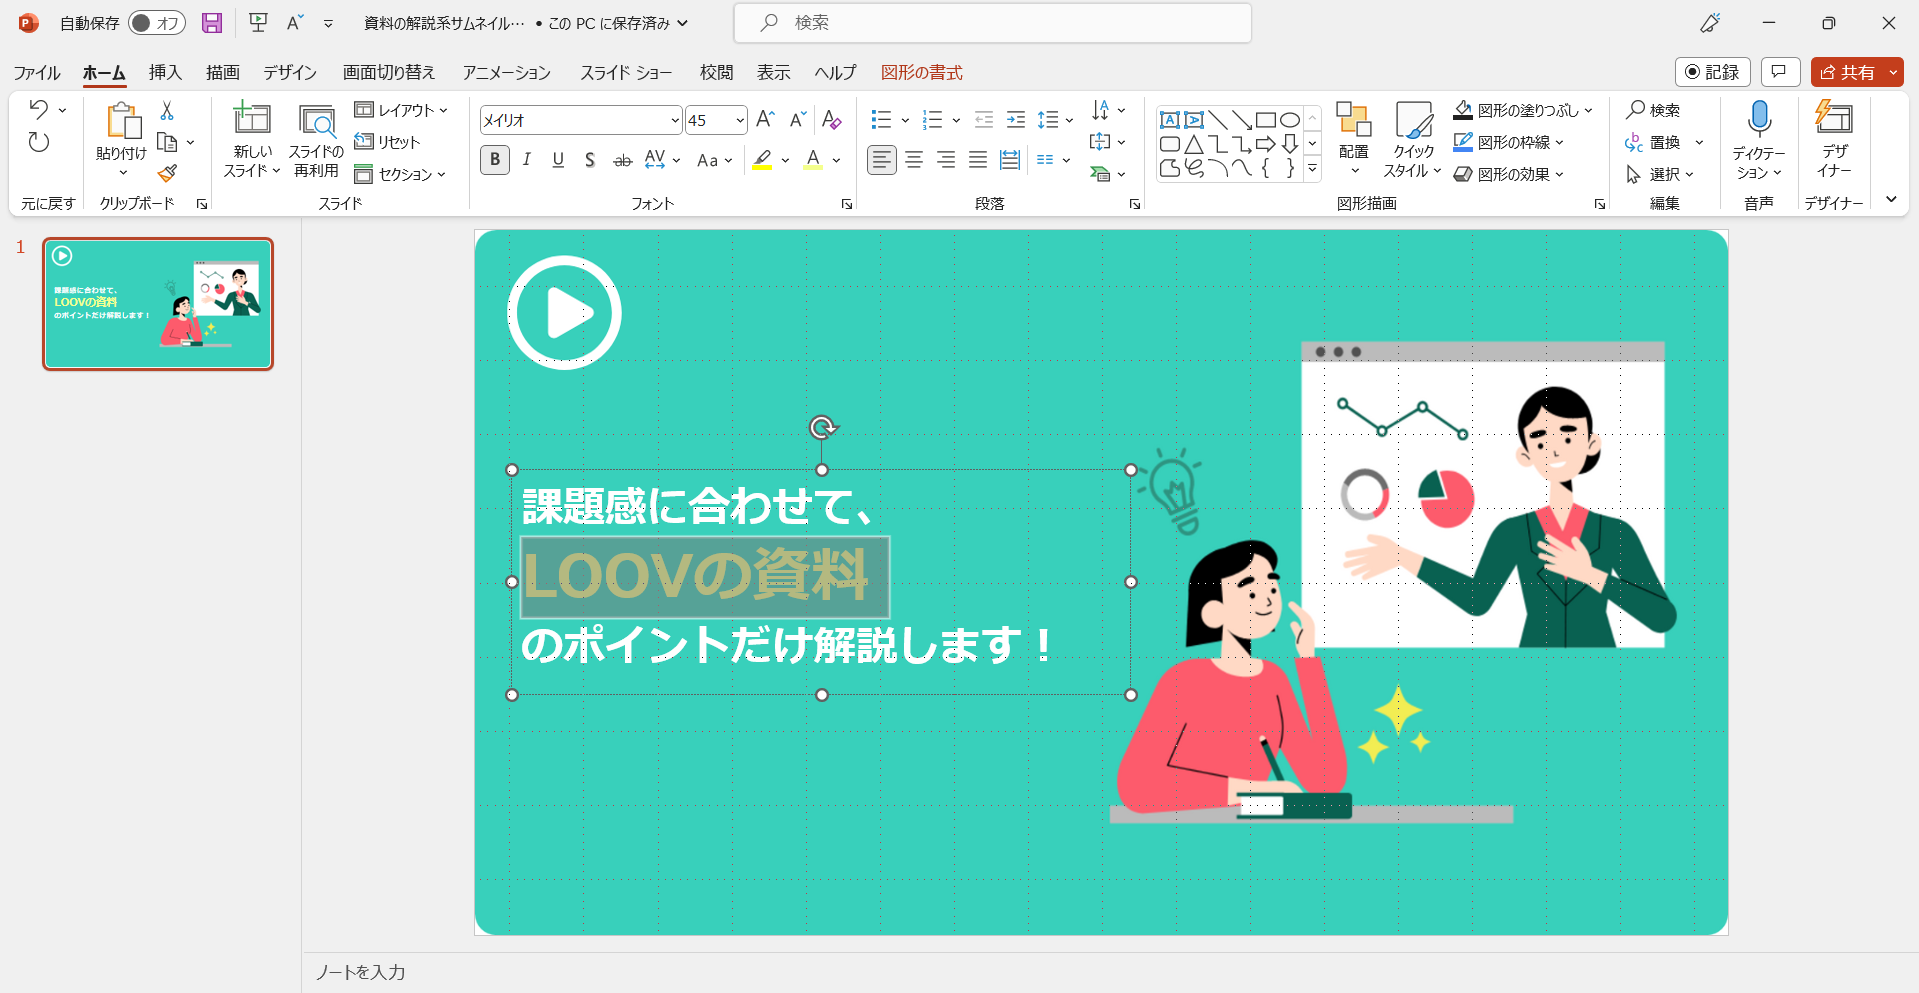Viewport: 1919px width, 993px height.
Task: Decrease font size with the small A icon
Action: click(798, 120)
